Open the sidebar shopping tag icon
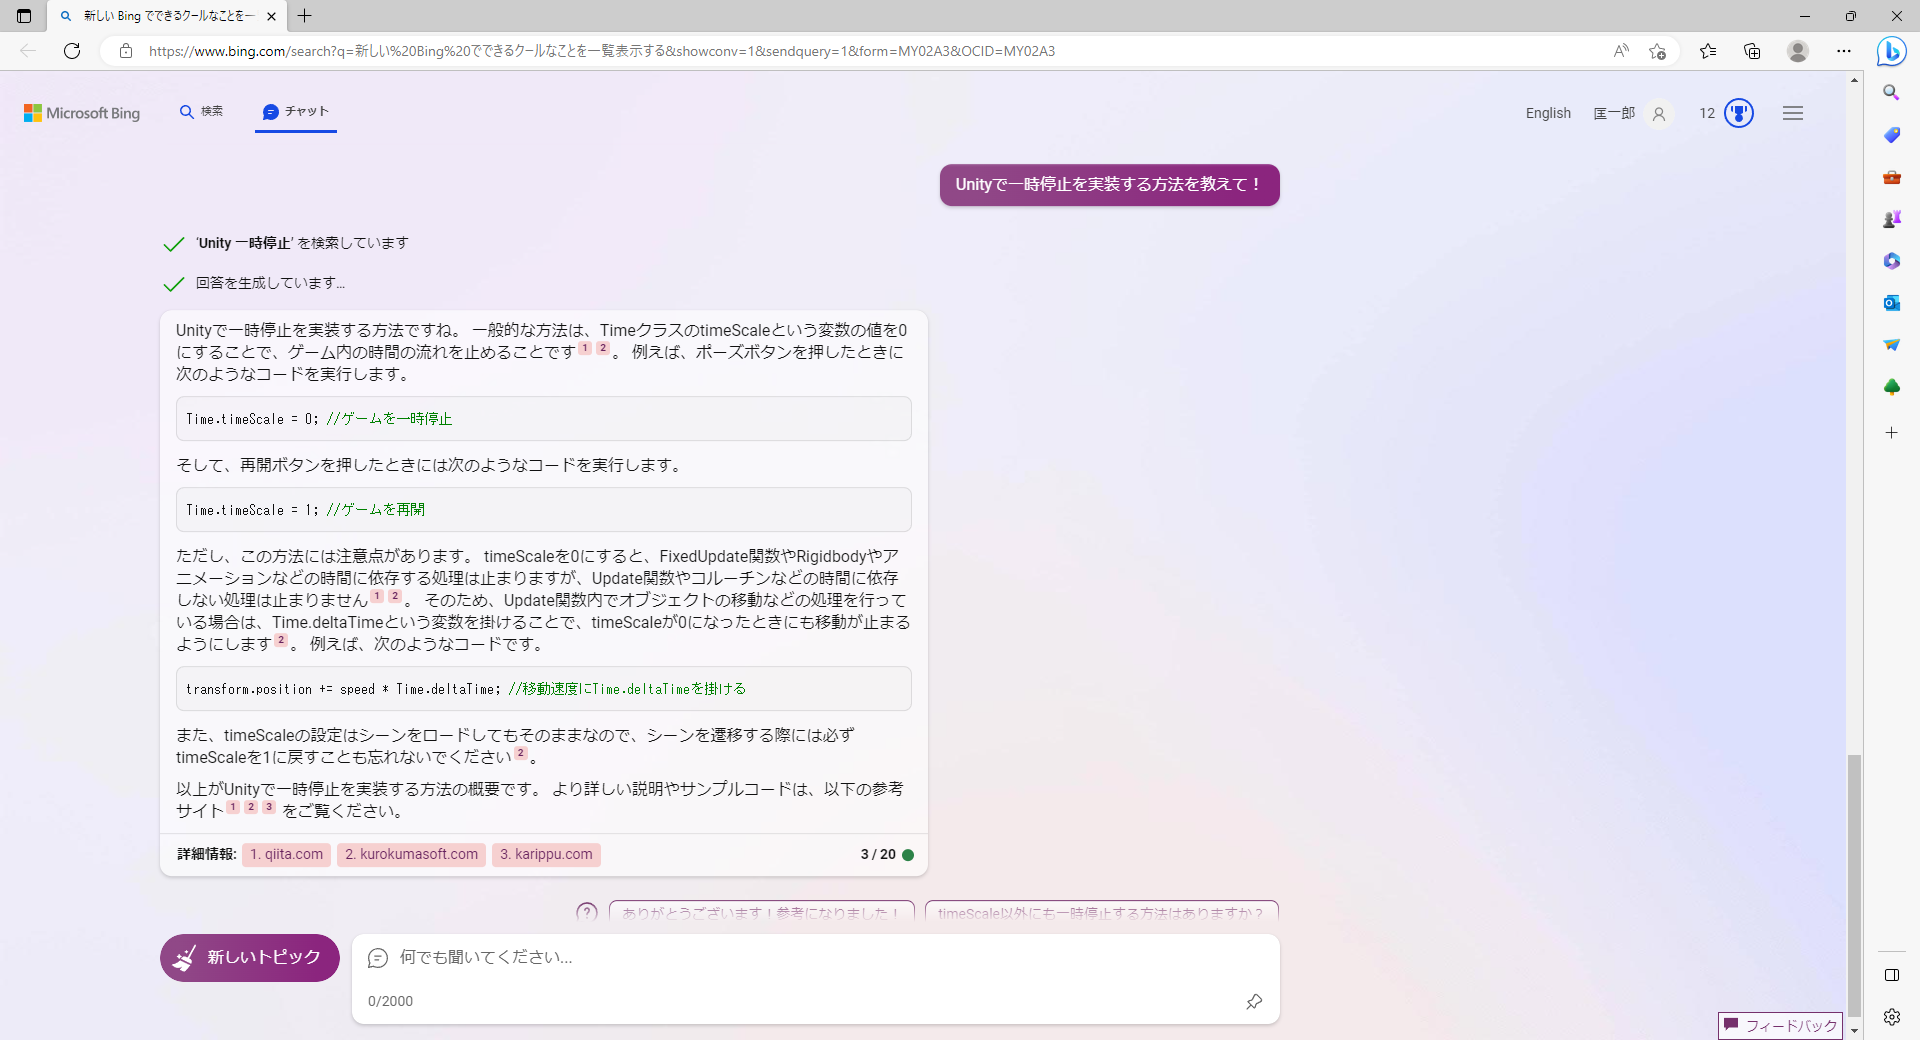 pyautogui.click(x=1891, y=135)
